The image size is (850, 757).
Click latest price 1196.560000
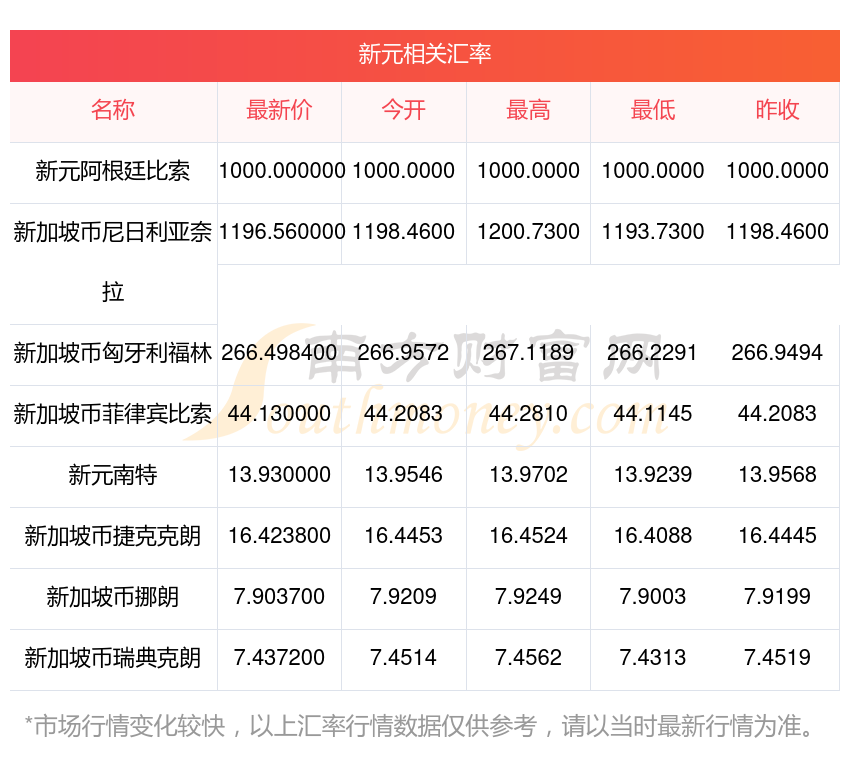[282, 232]
